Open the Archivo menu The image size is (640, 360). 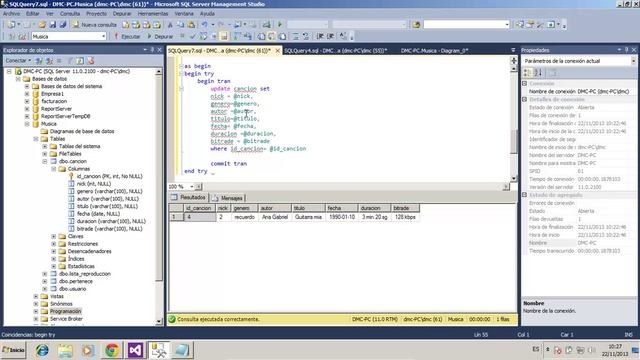(11, 13)
